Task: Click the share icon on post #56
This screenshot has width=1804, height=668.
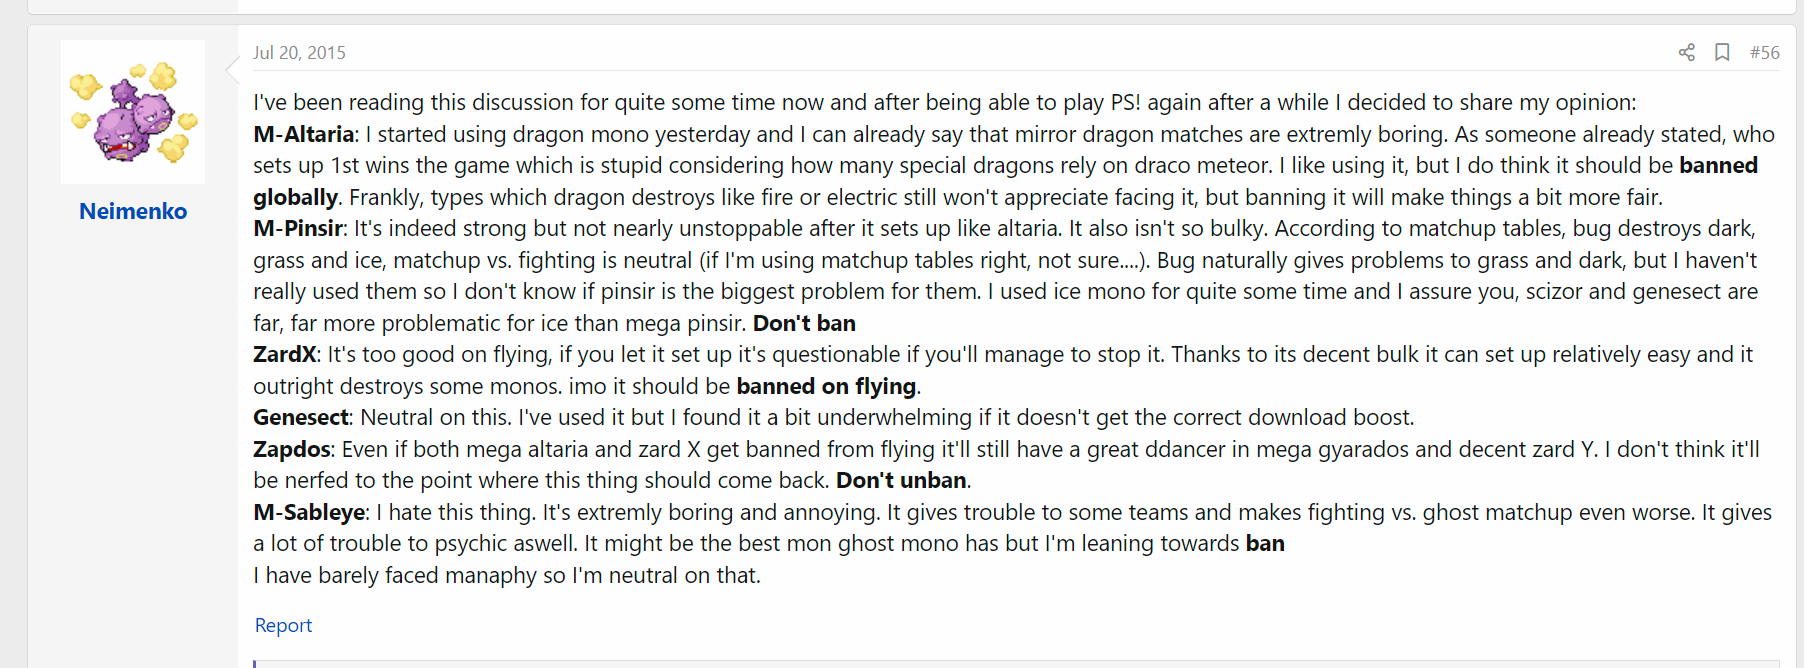Action: click(x=1686, y=52)
